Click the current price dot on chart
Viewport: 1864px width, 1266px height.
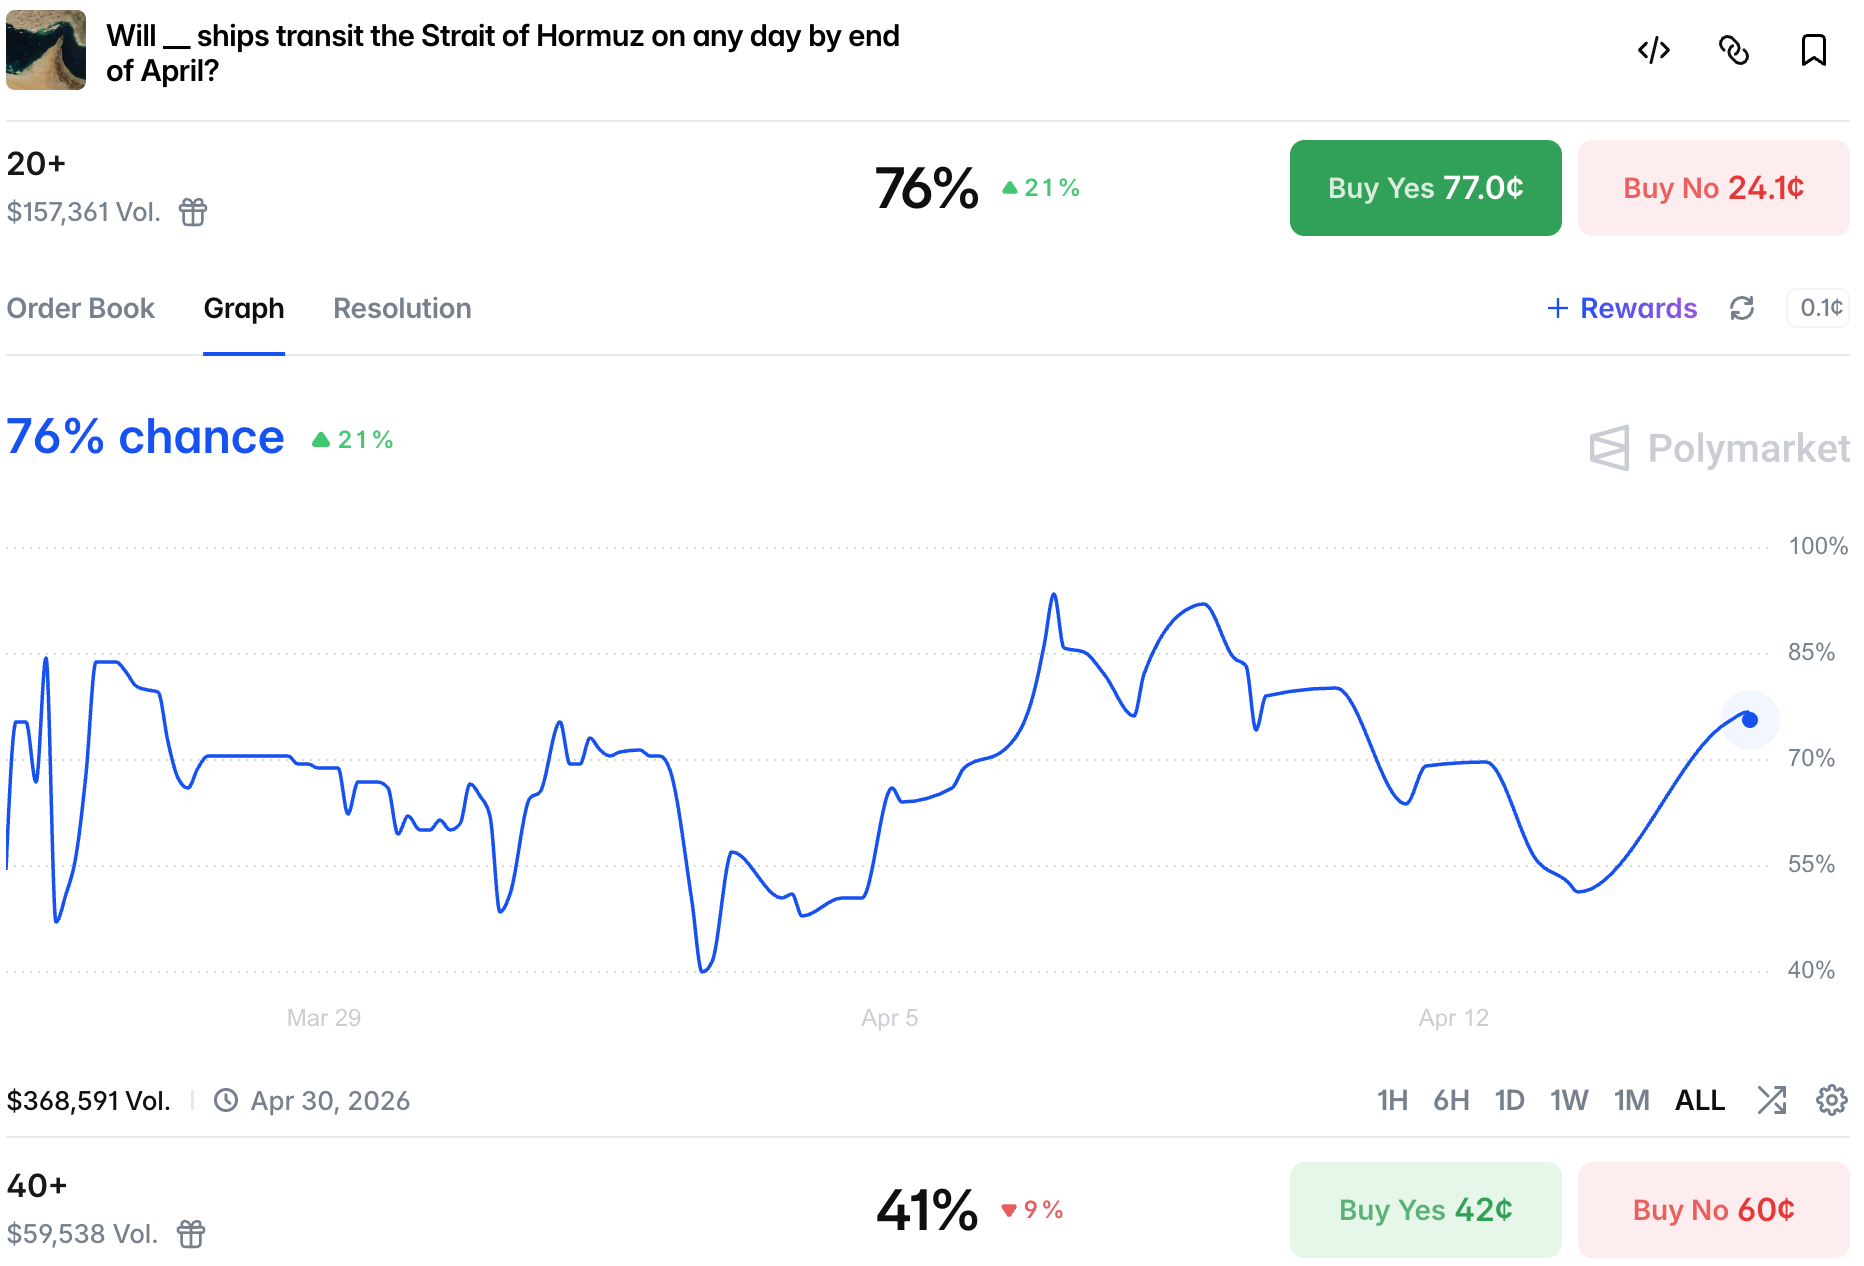(1750, 720)
